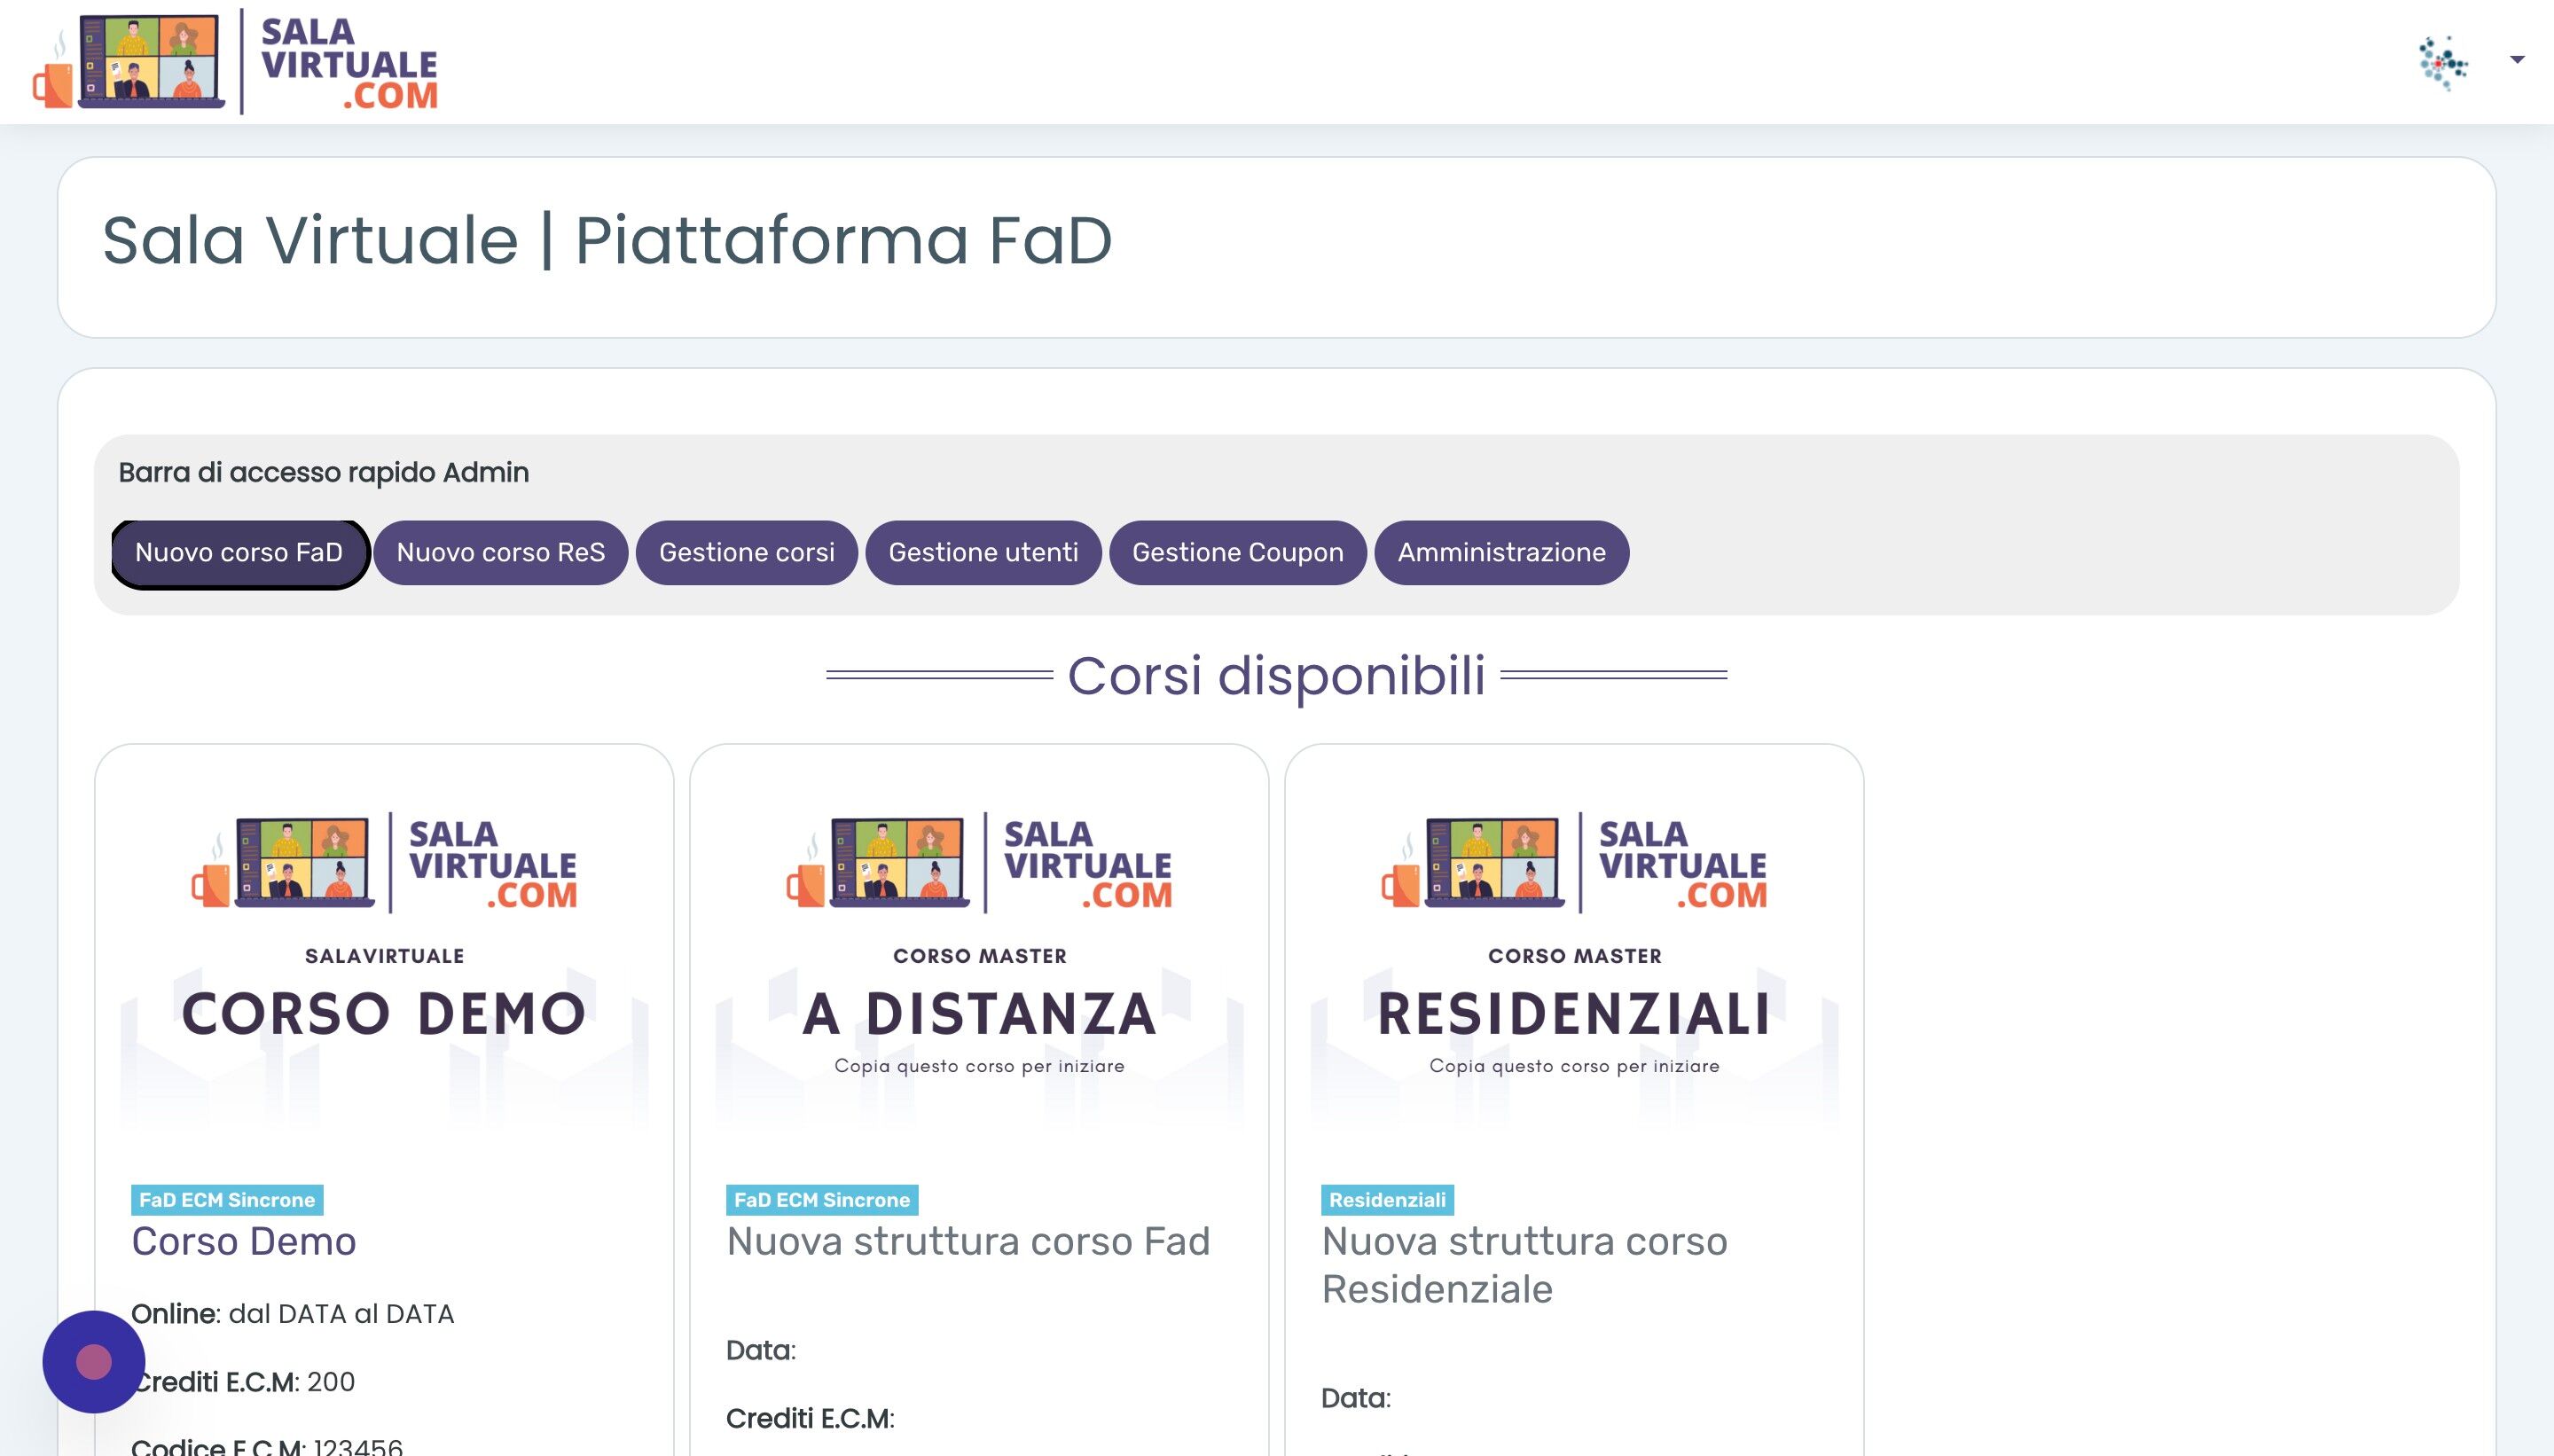Expand the account dropdown arrow top right
The width and height of the screenshot is (2554, 1456).
click(x=2516, y=60)
